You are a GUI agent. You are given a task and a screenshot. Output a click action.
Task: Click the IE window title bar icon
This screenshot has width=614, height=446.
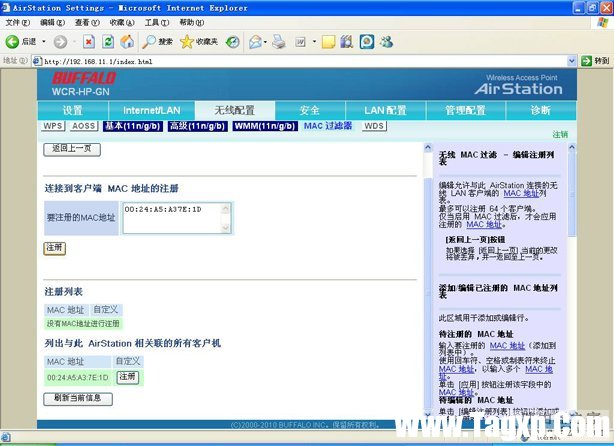click(5, 7)
